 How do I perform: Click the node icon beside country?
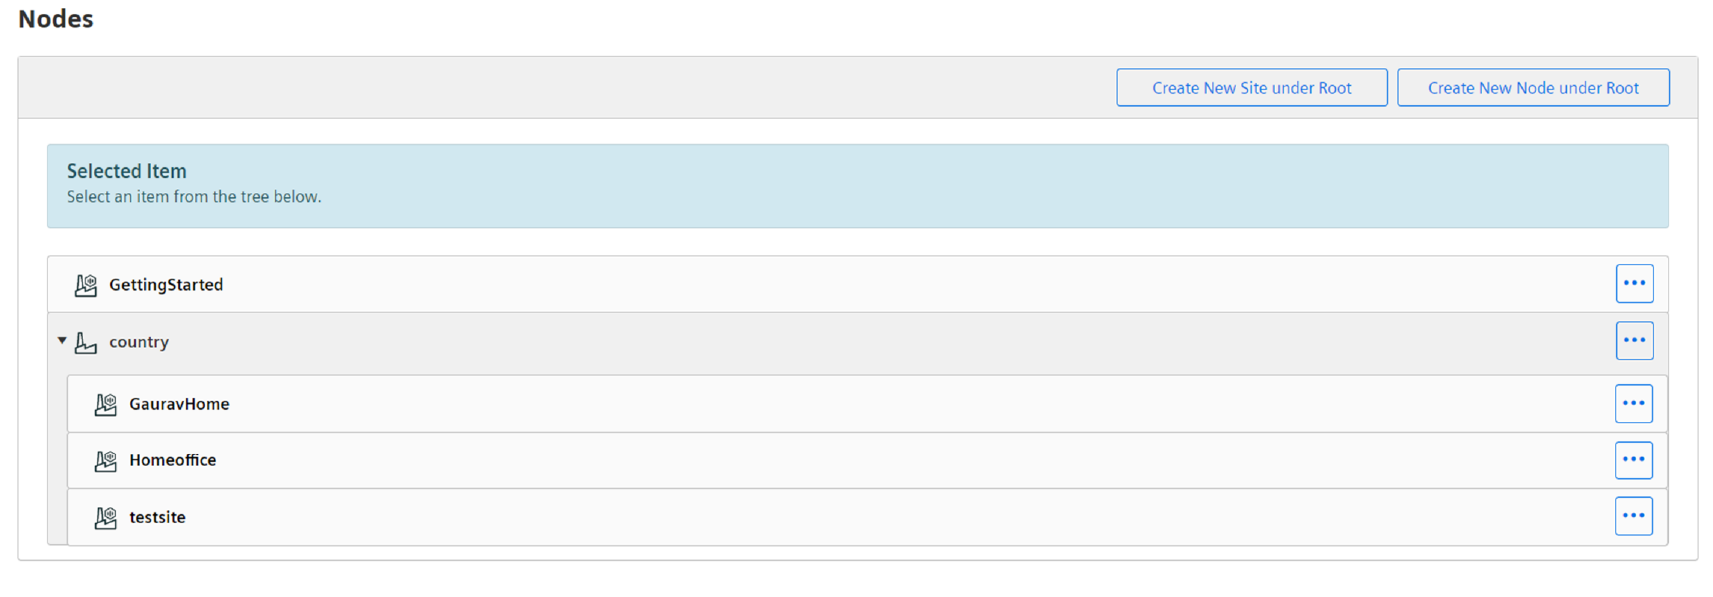86,343
